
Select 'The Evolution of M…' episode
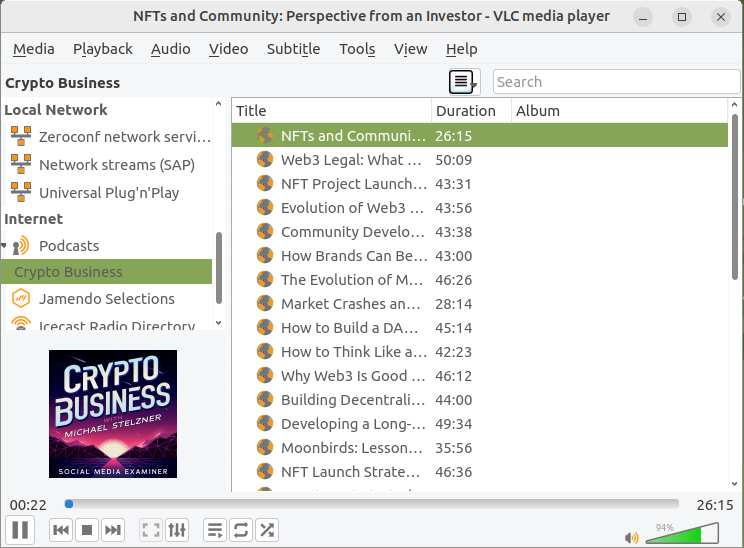[480, 280]
